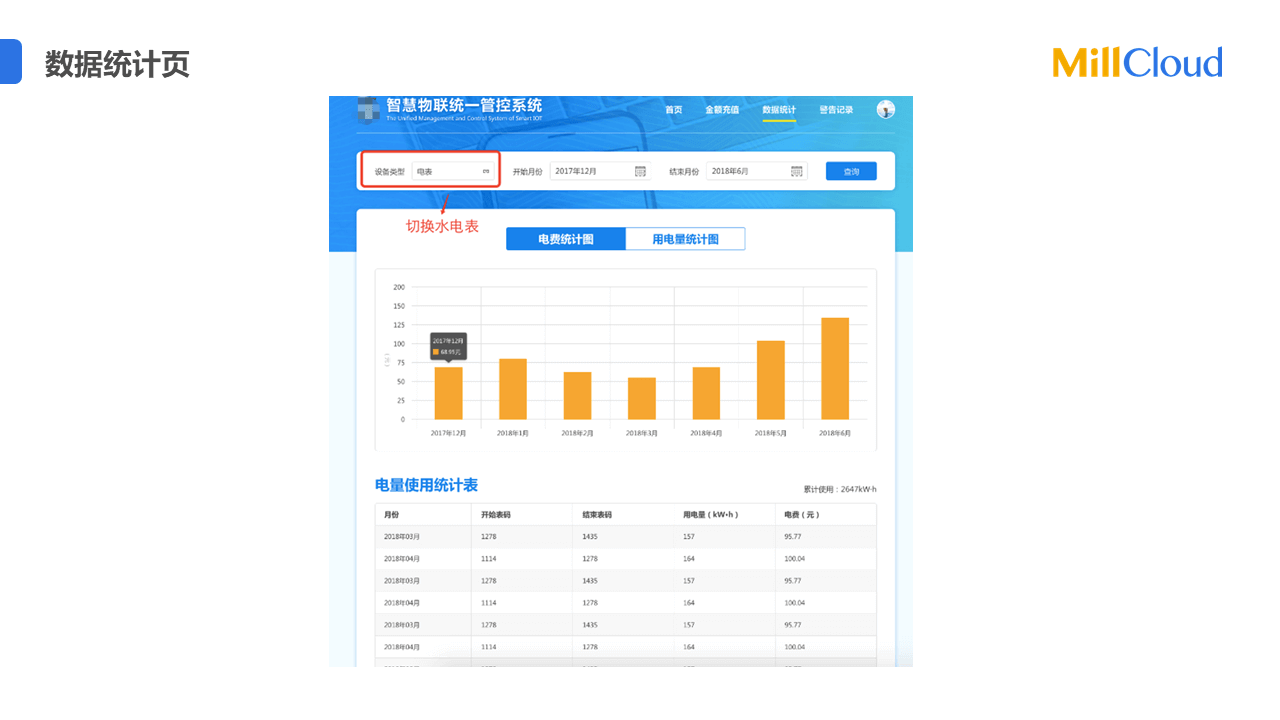
Task: Open the 开始月份 date picker field
Action: [x=592, y=171]
